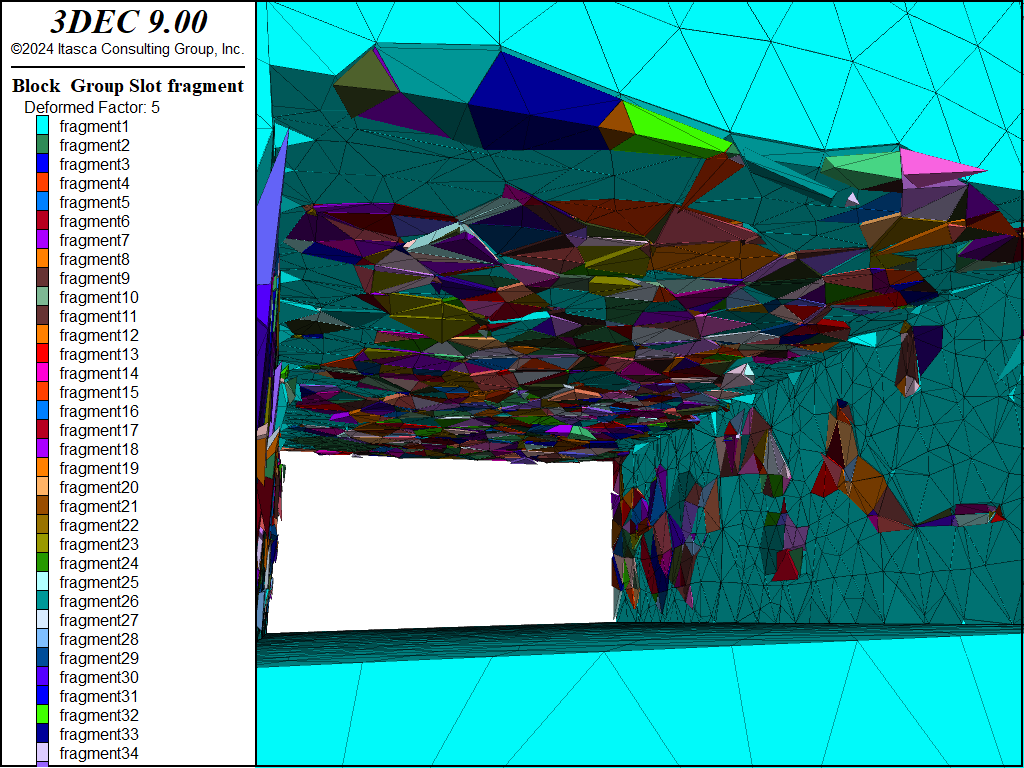This screenshot has height=768, width=1024.
Task: Click the 3DEC 9.00 title
Action: coord(128,22)
